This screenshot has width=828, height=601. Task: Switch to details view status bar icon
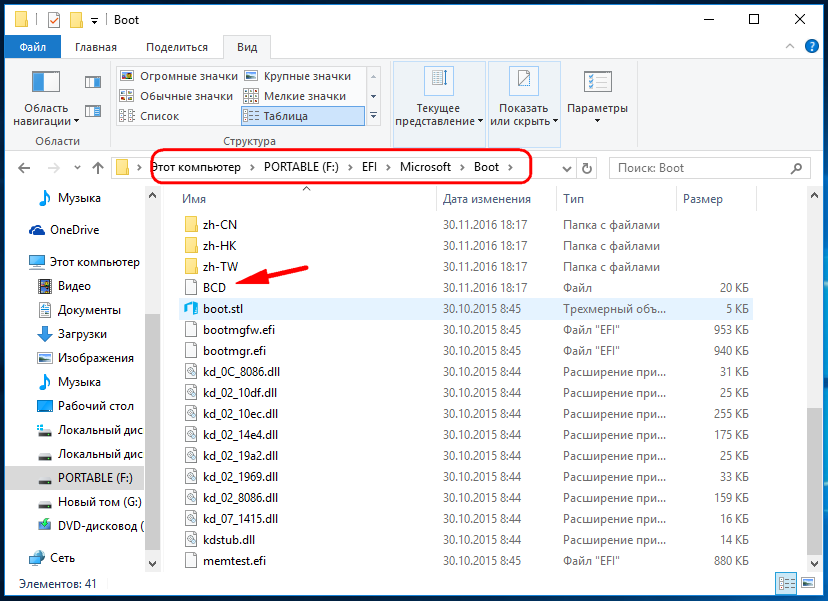786,584
